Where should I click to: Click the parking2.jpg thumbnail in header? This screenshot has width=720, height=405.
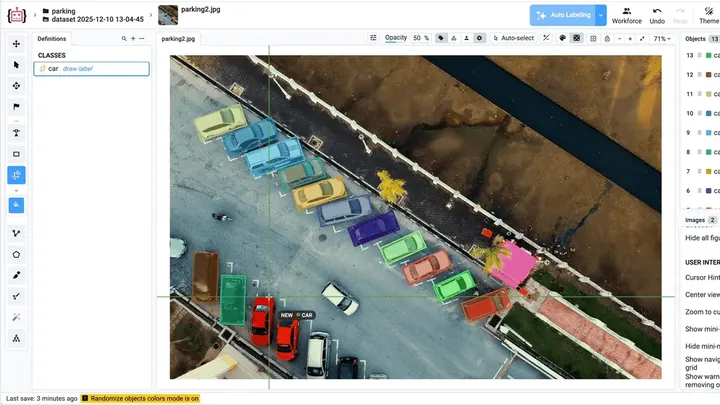(168, 15)
